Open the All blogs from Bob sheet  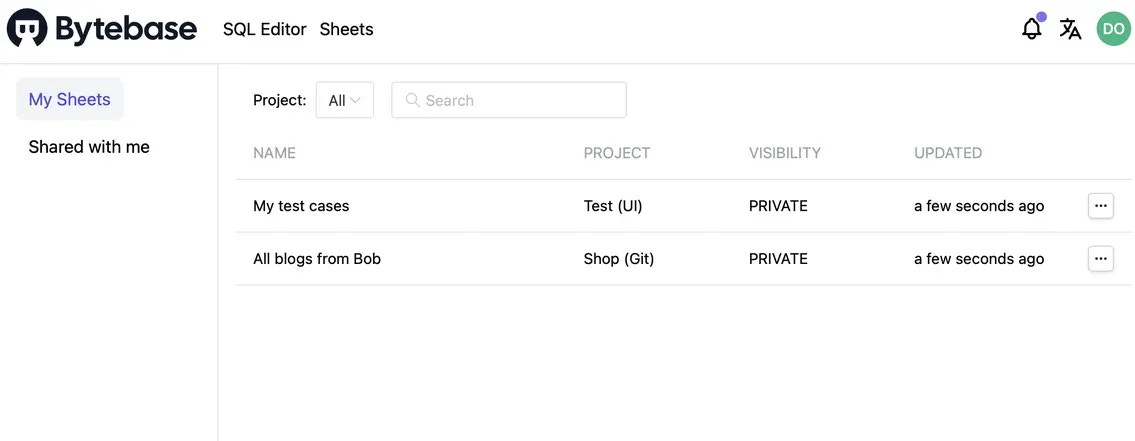click(317, 259)
